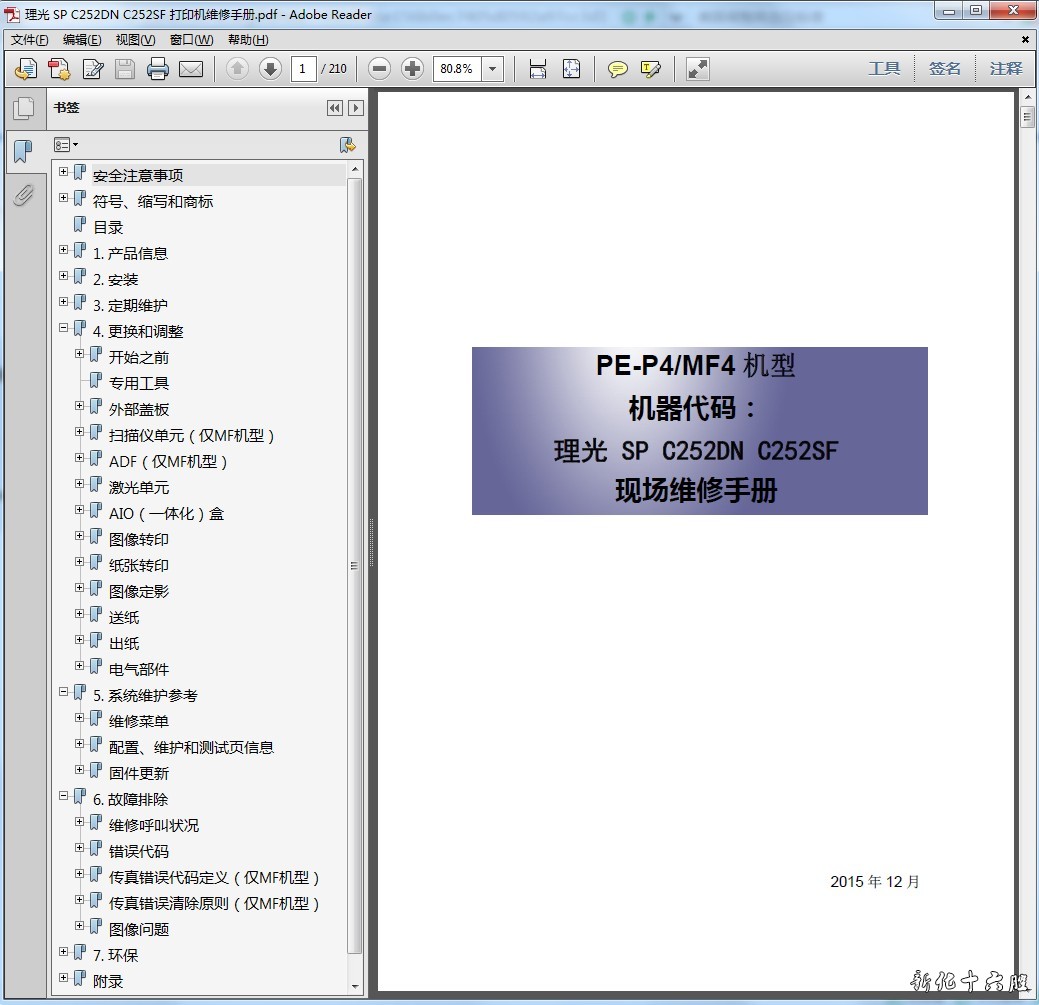
Task: Open the 视图(V) menu
Action: point(135,40)
